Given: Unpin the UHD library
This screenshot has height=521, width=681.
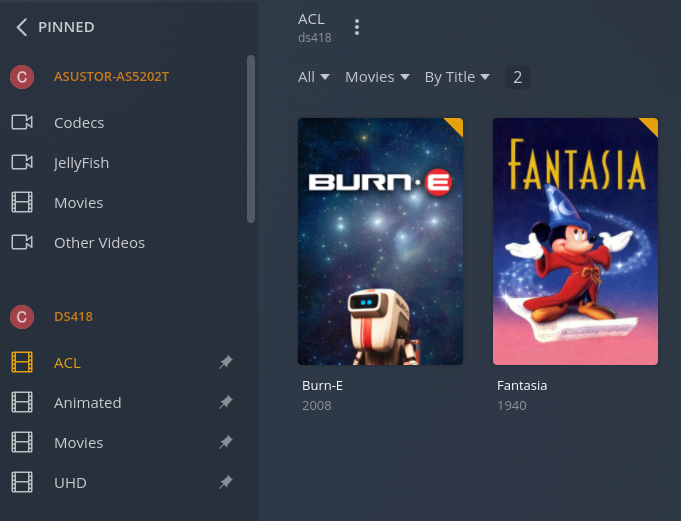Looking at the screenshot, I should point(225,482).
